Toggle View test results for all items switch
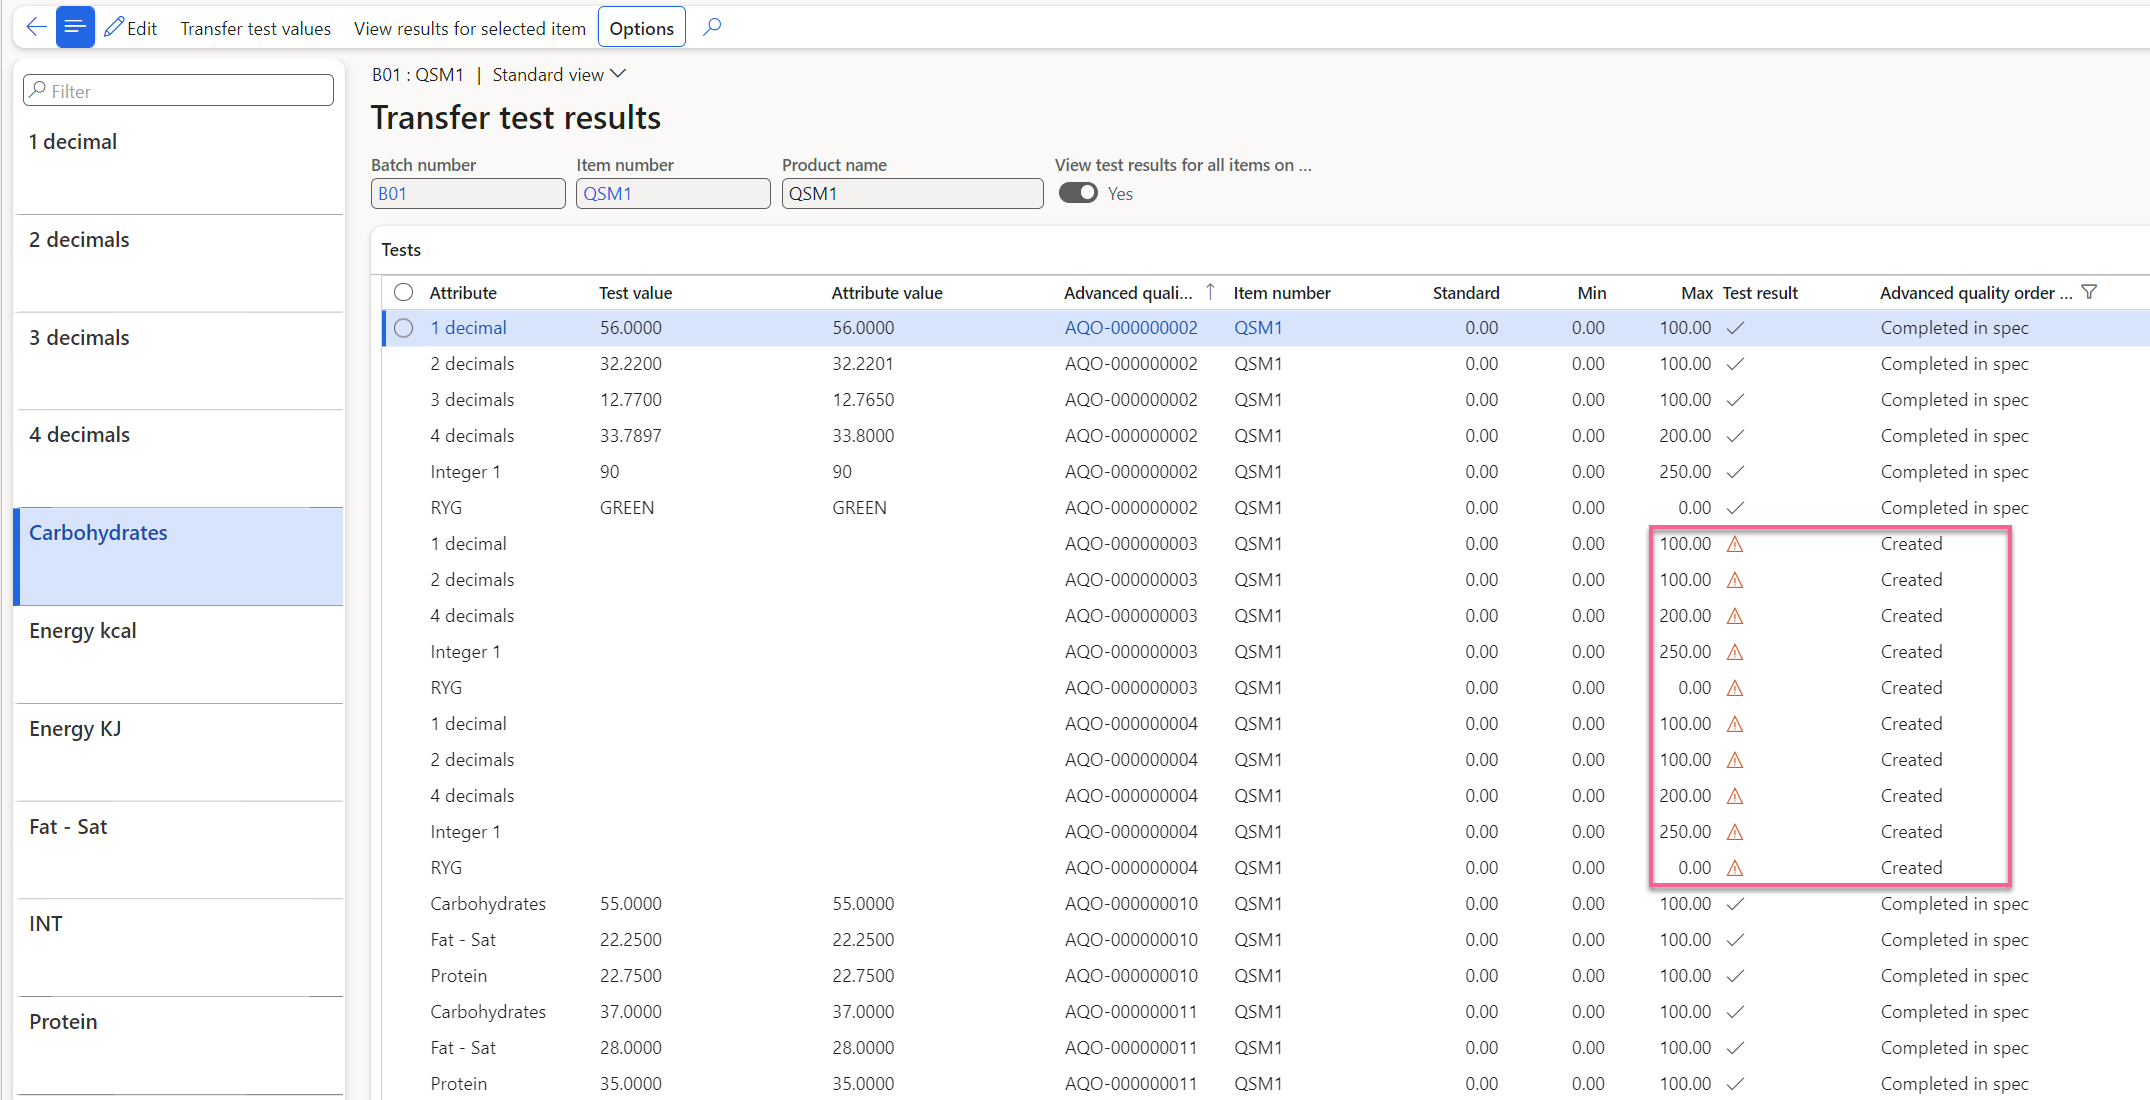2150x1100 pixels. coord(1078,193)
